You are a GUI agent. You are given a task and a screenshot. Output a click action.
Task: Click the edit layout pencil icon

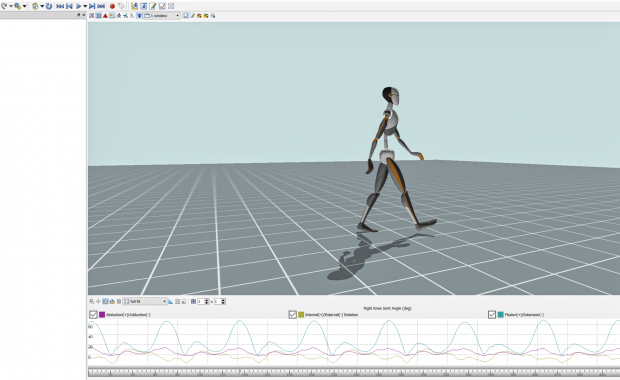(x=153, y=6)
